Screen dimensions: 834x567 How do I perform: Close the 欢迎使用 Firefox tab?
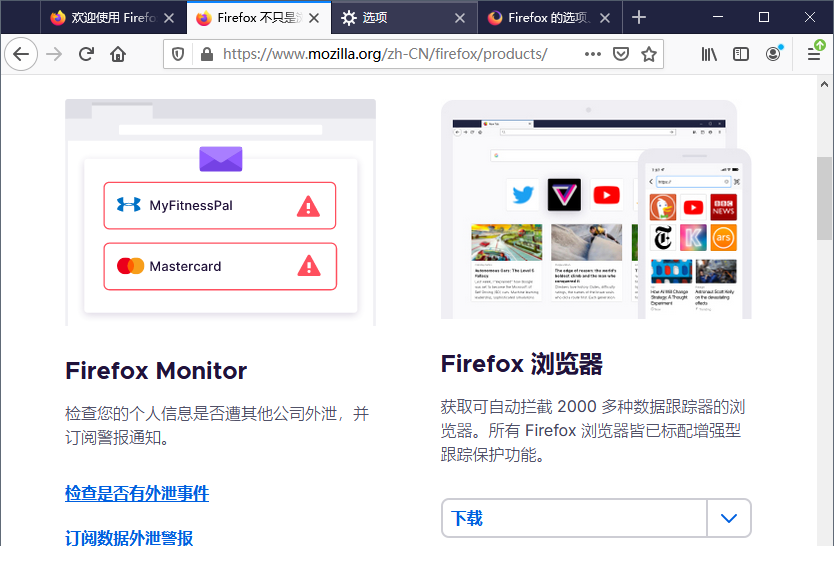pos(169,18)
